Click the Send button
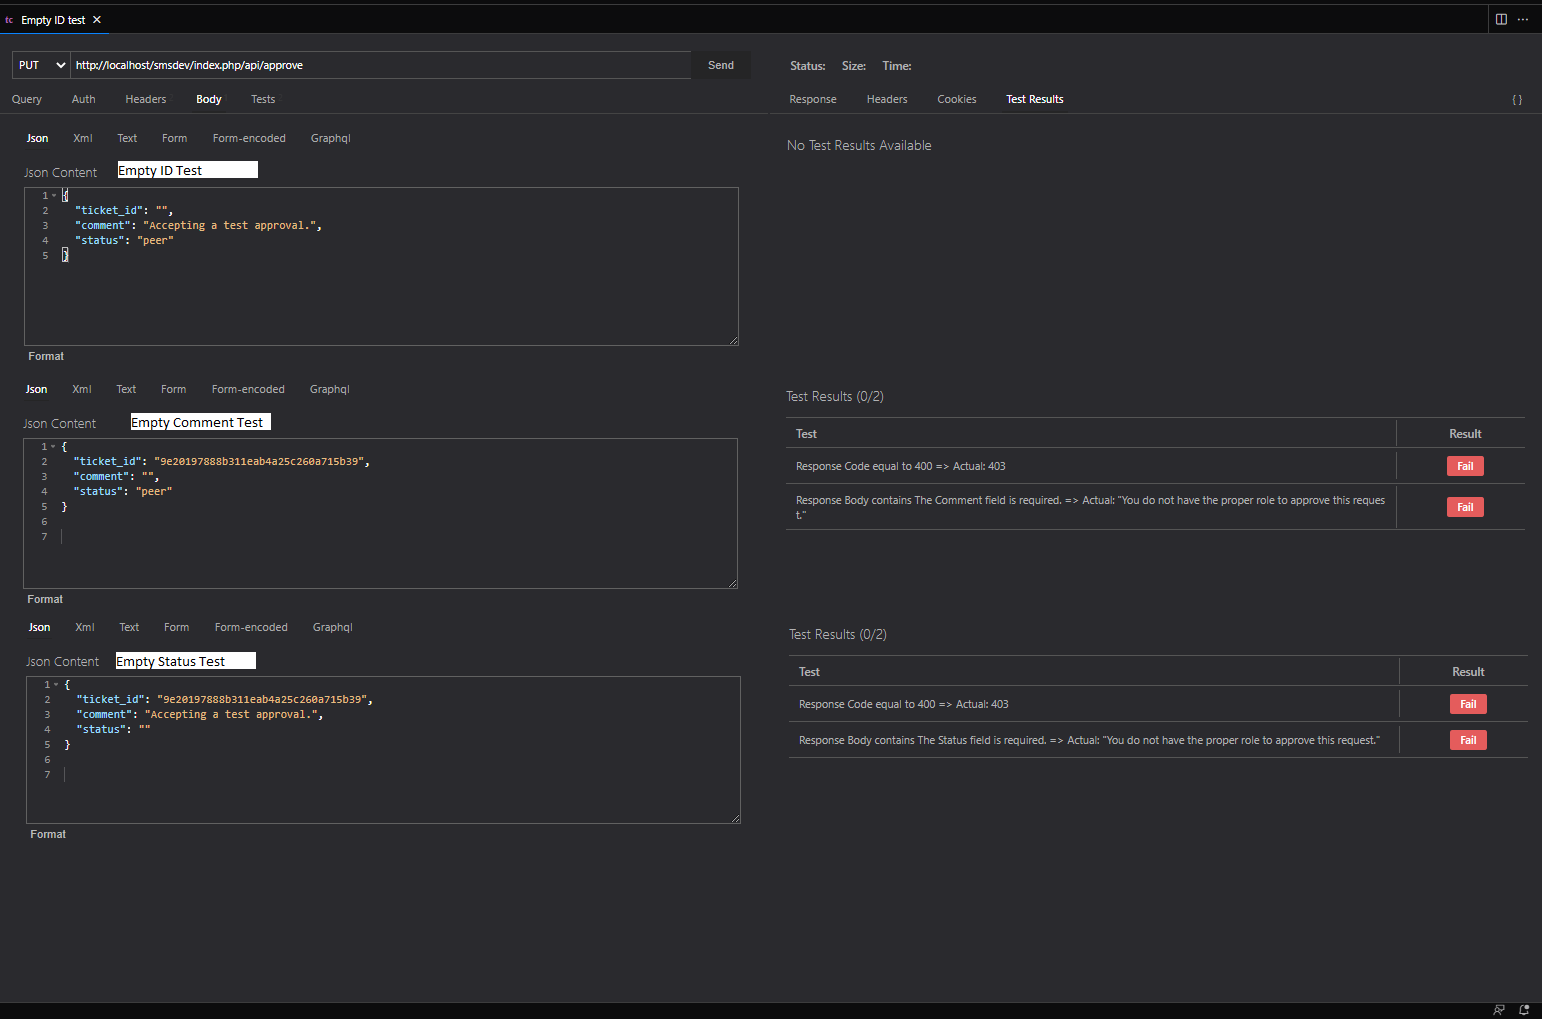1542x1019 pixels. [x=720, y=64]
